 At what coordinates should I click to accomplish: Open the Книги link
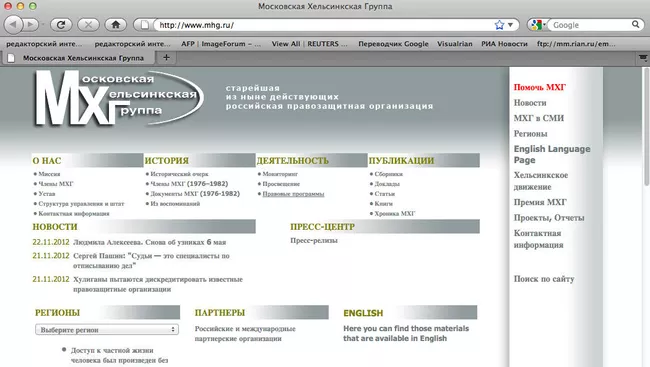(x=383, y=204)
